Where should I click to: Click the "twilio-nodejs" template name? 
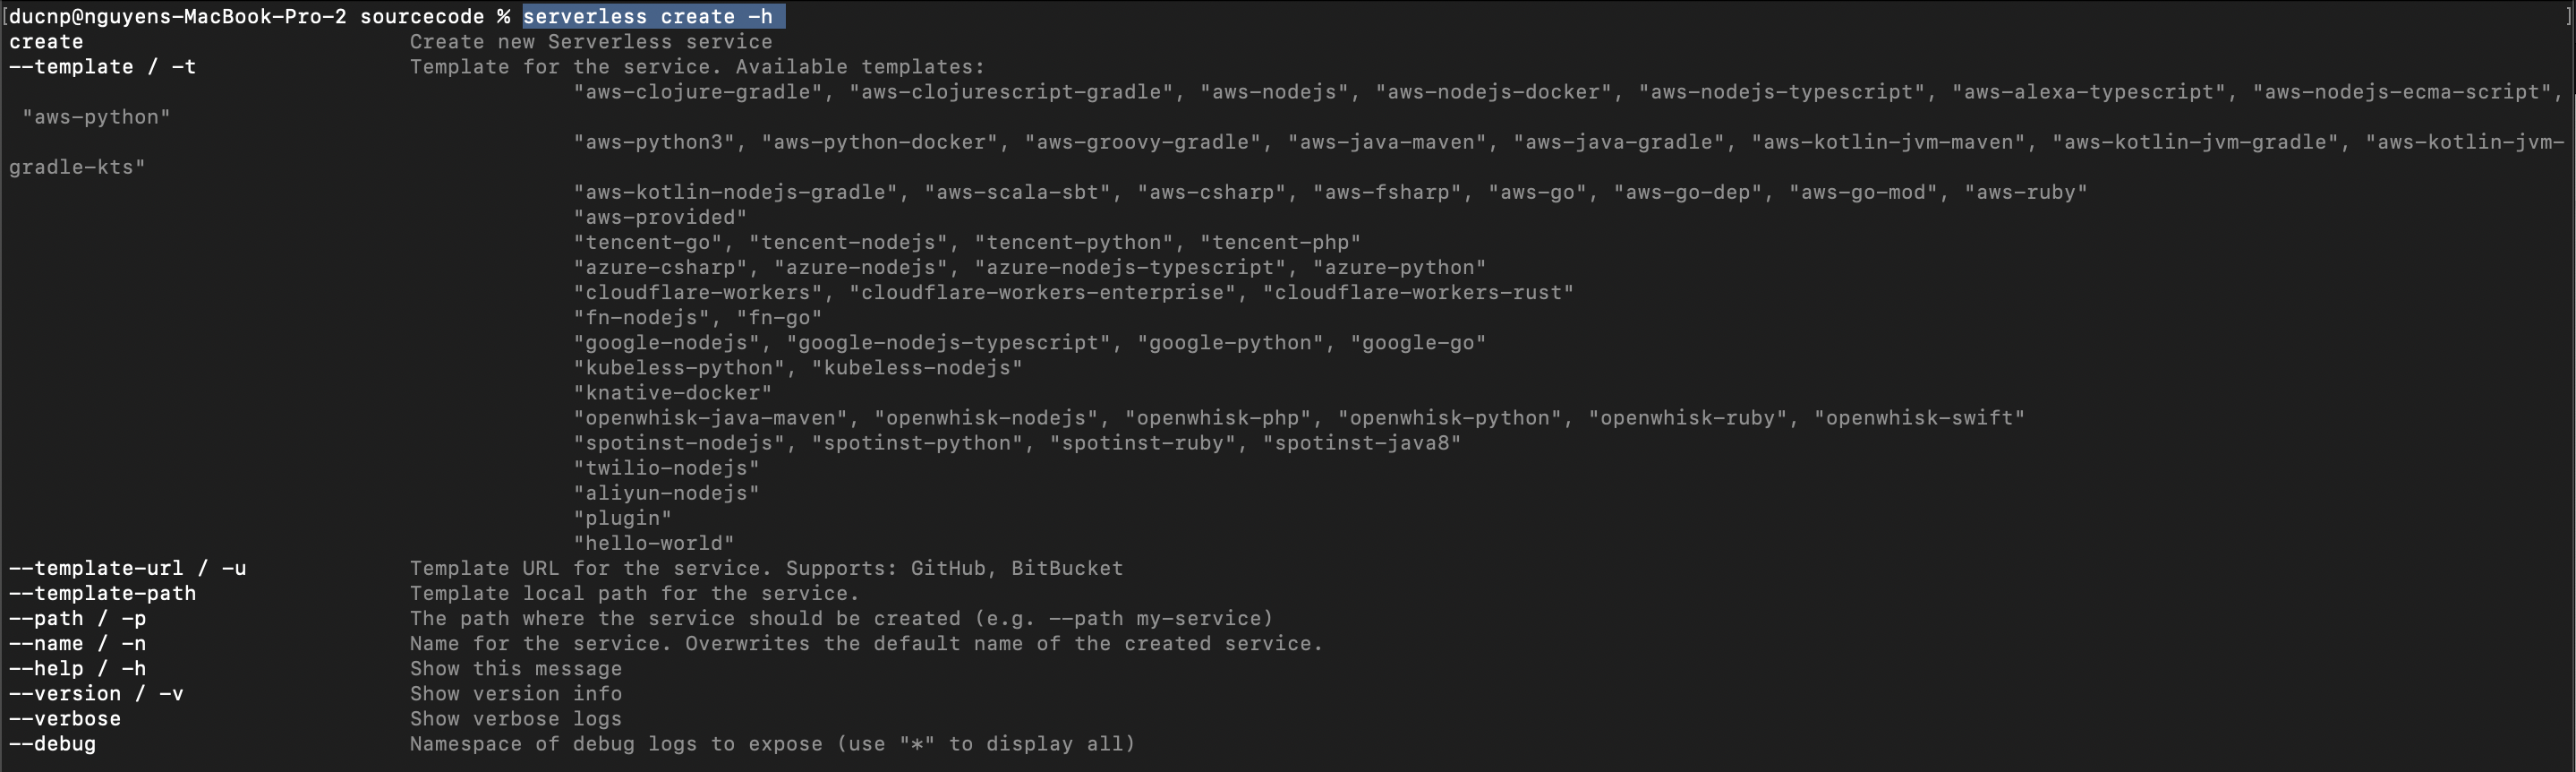[666, 468]
